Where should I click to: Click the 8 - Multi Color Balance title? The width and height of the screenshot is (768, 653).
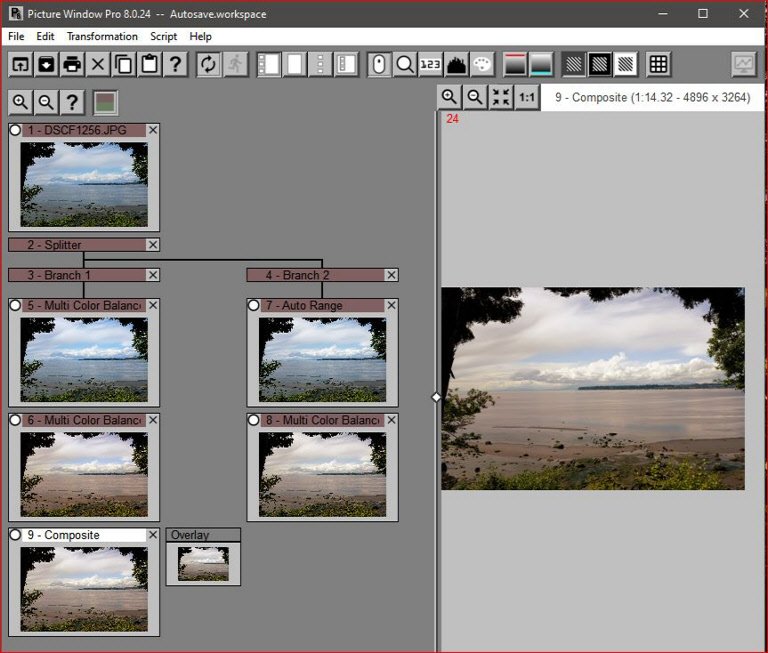[322, 420]
